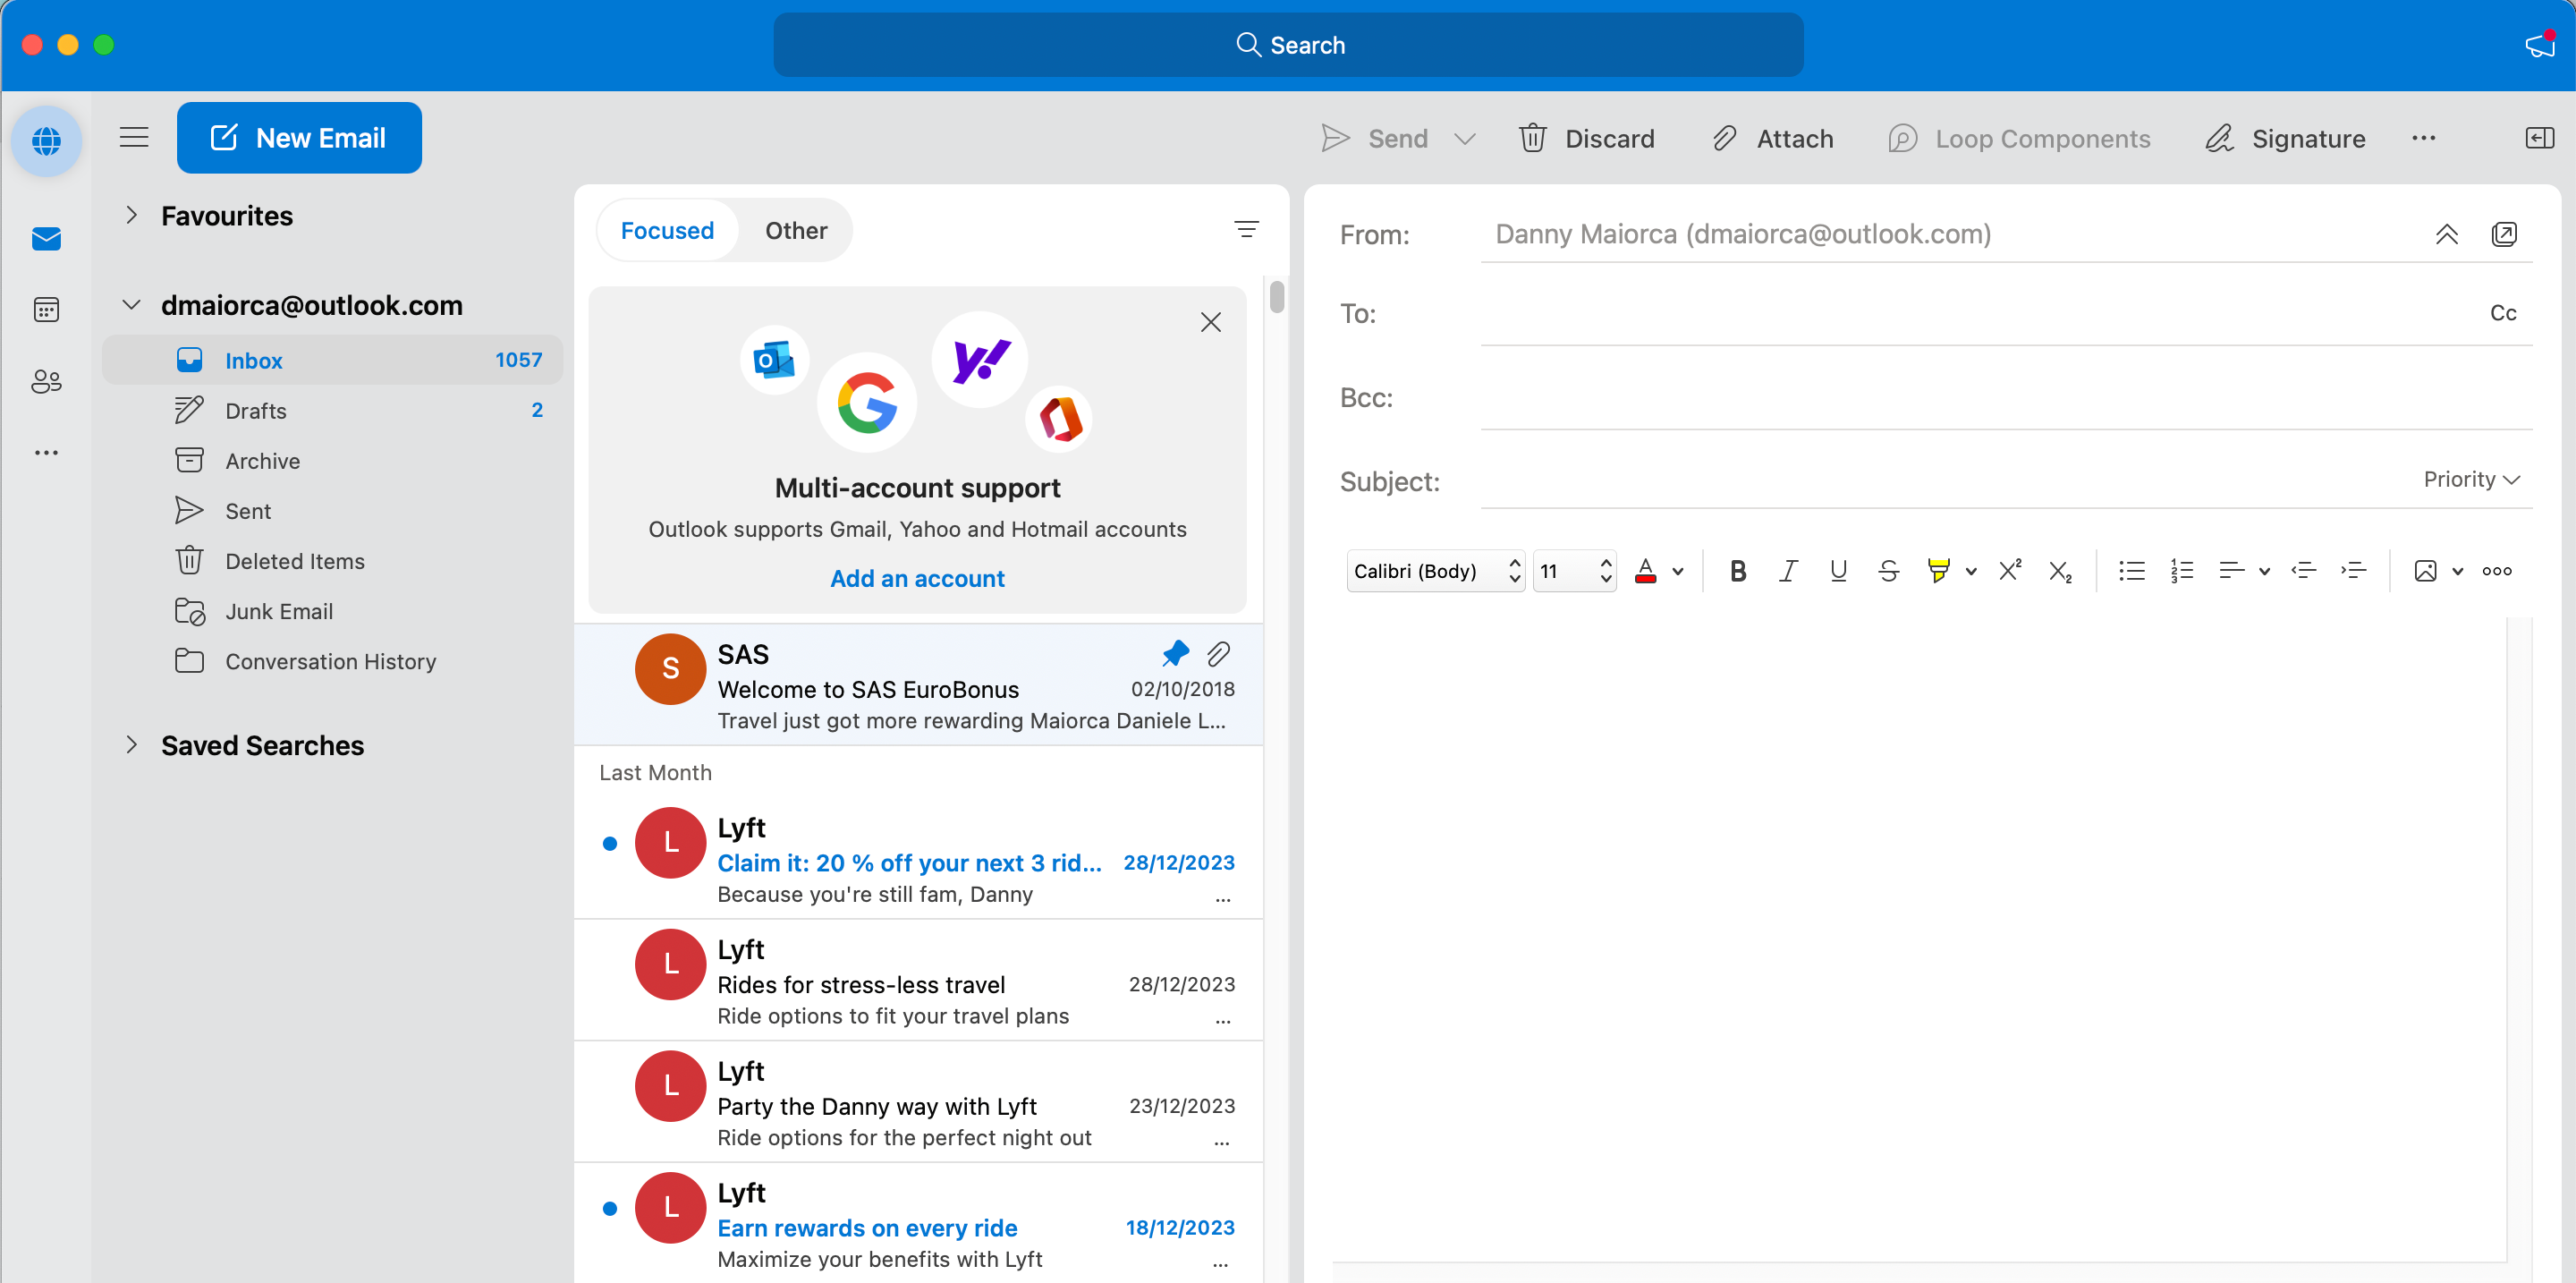This screenshot has width=2576, height=1283.
Task: Click Add an account link
Action: point(917,576)
